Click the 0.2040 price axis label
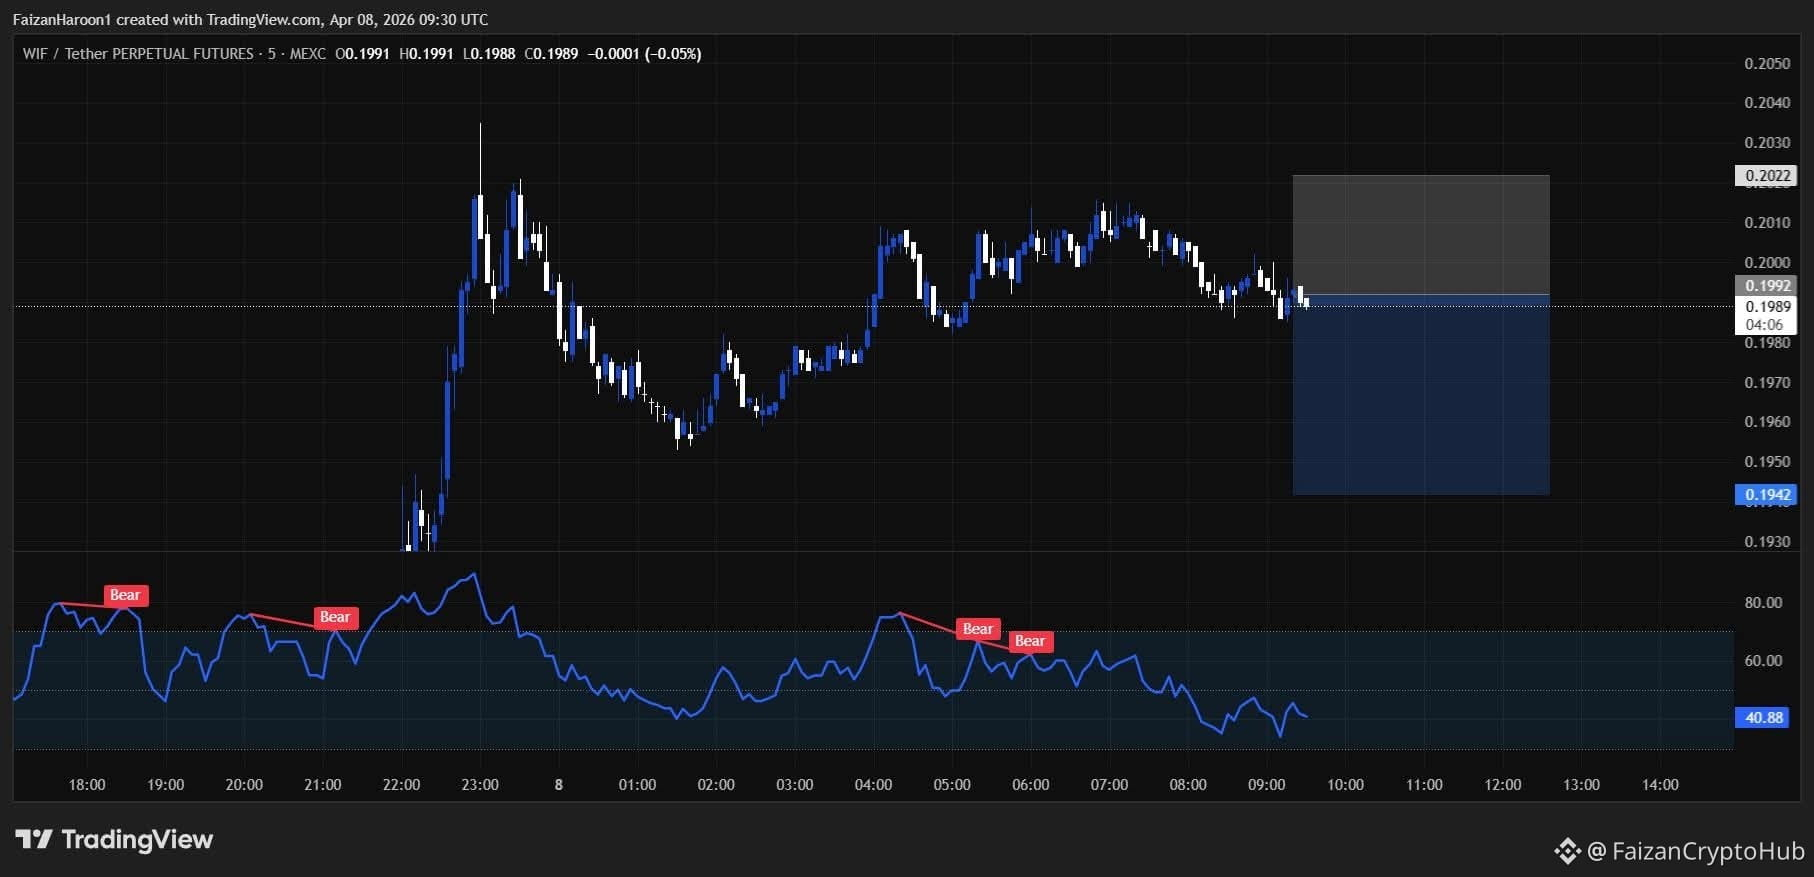This screenshot has width=1814, height=877. click(x=1767, y=103)
